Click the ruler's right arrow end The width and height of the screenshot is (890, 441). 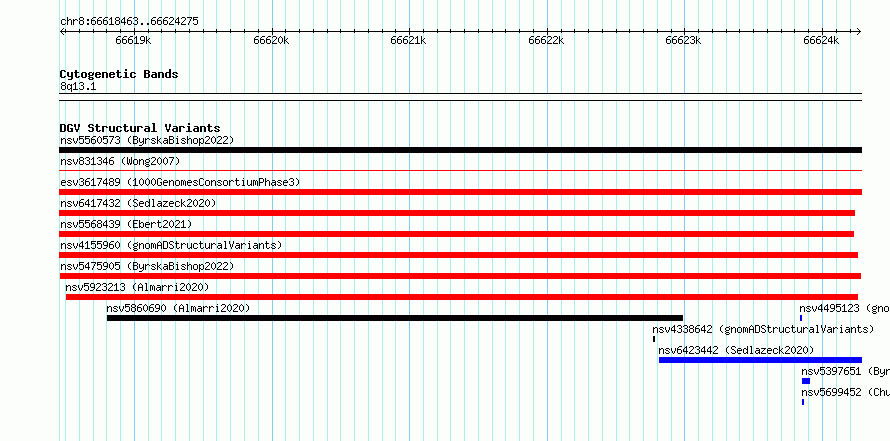[859, 32]
